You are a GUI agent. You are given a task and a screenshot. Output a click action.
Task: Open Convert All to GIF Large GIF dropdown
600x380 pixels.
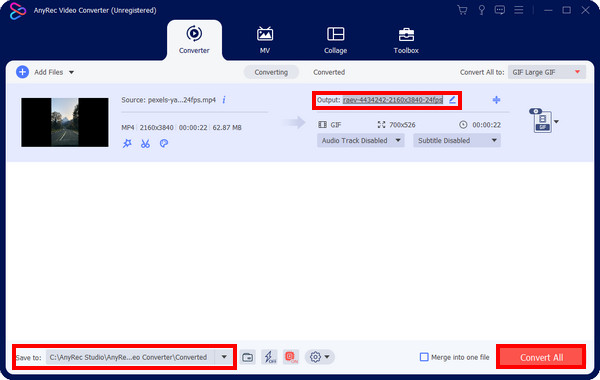coord(546,72)
